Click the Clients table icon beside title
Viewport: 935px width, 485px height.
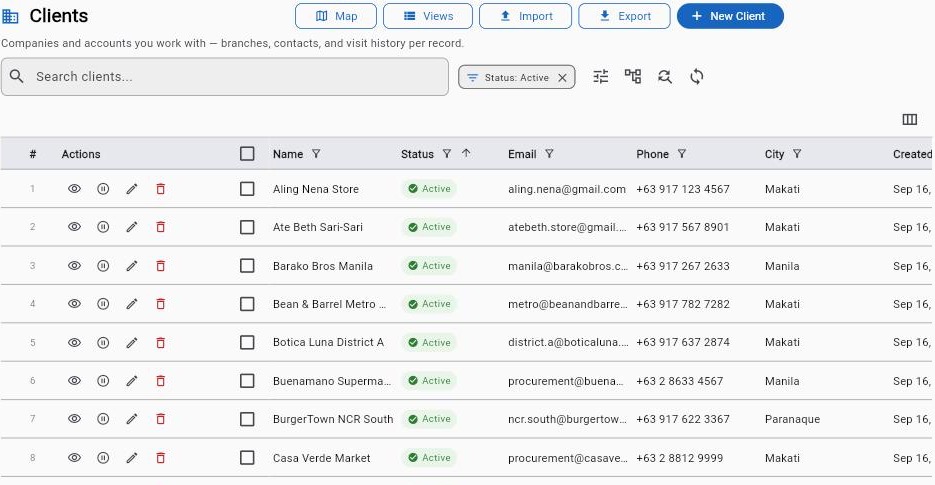[x=10, y=16]
